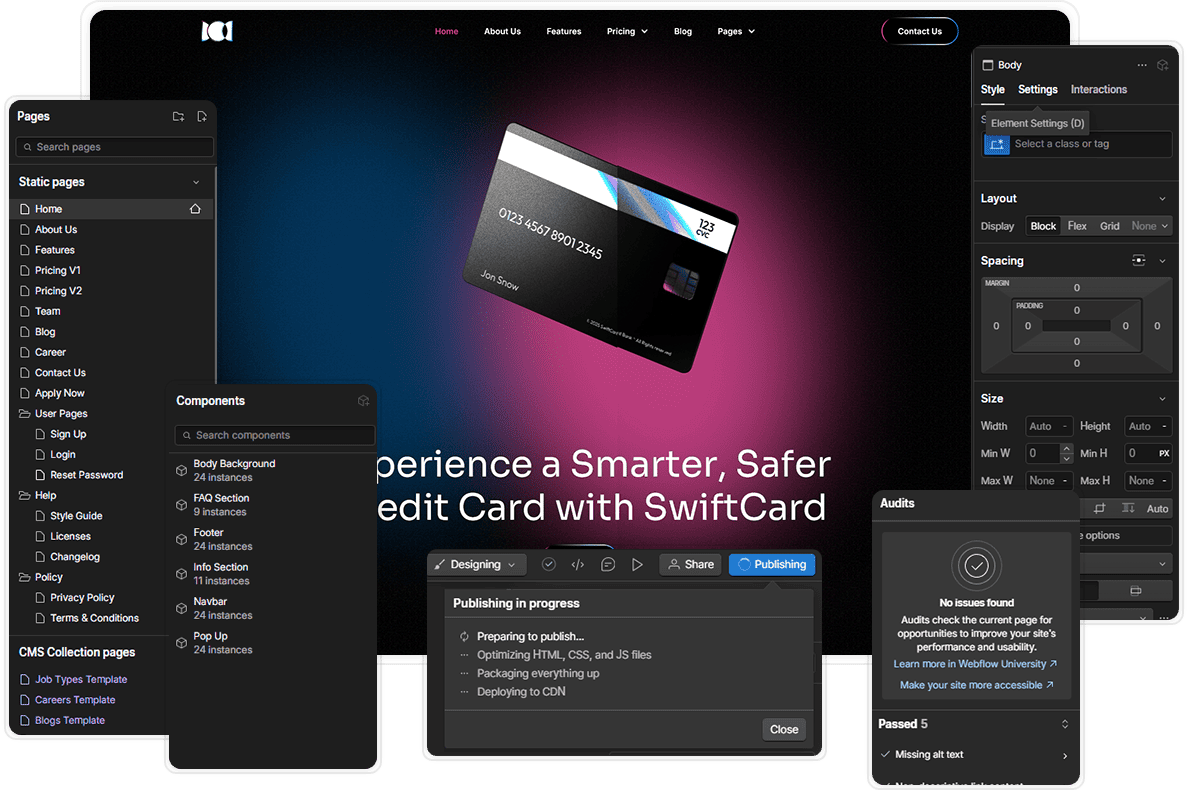Click the site logo in the navbar

217,31
